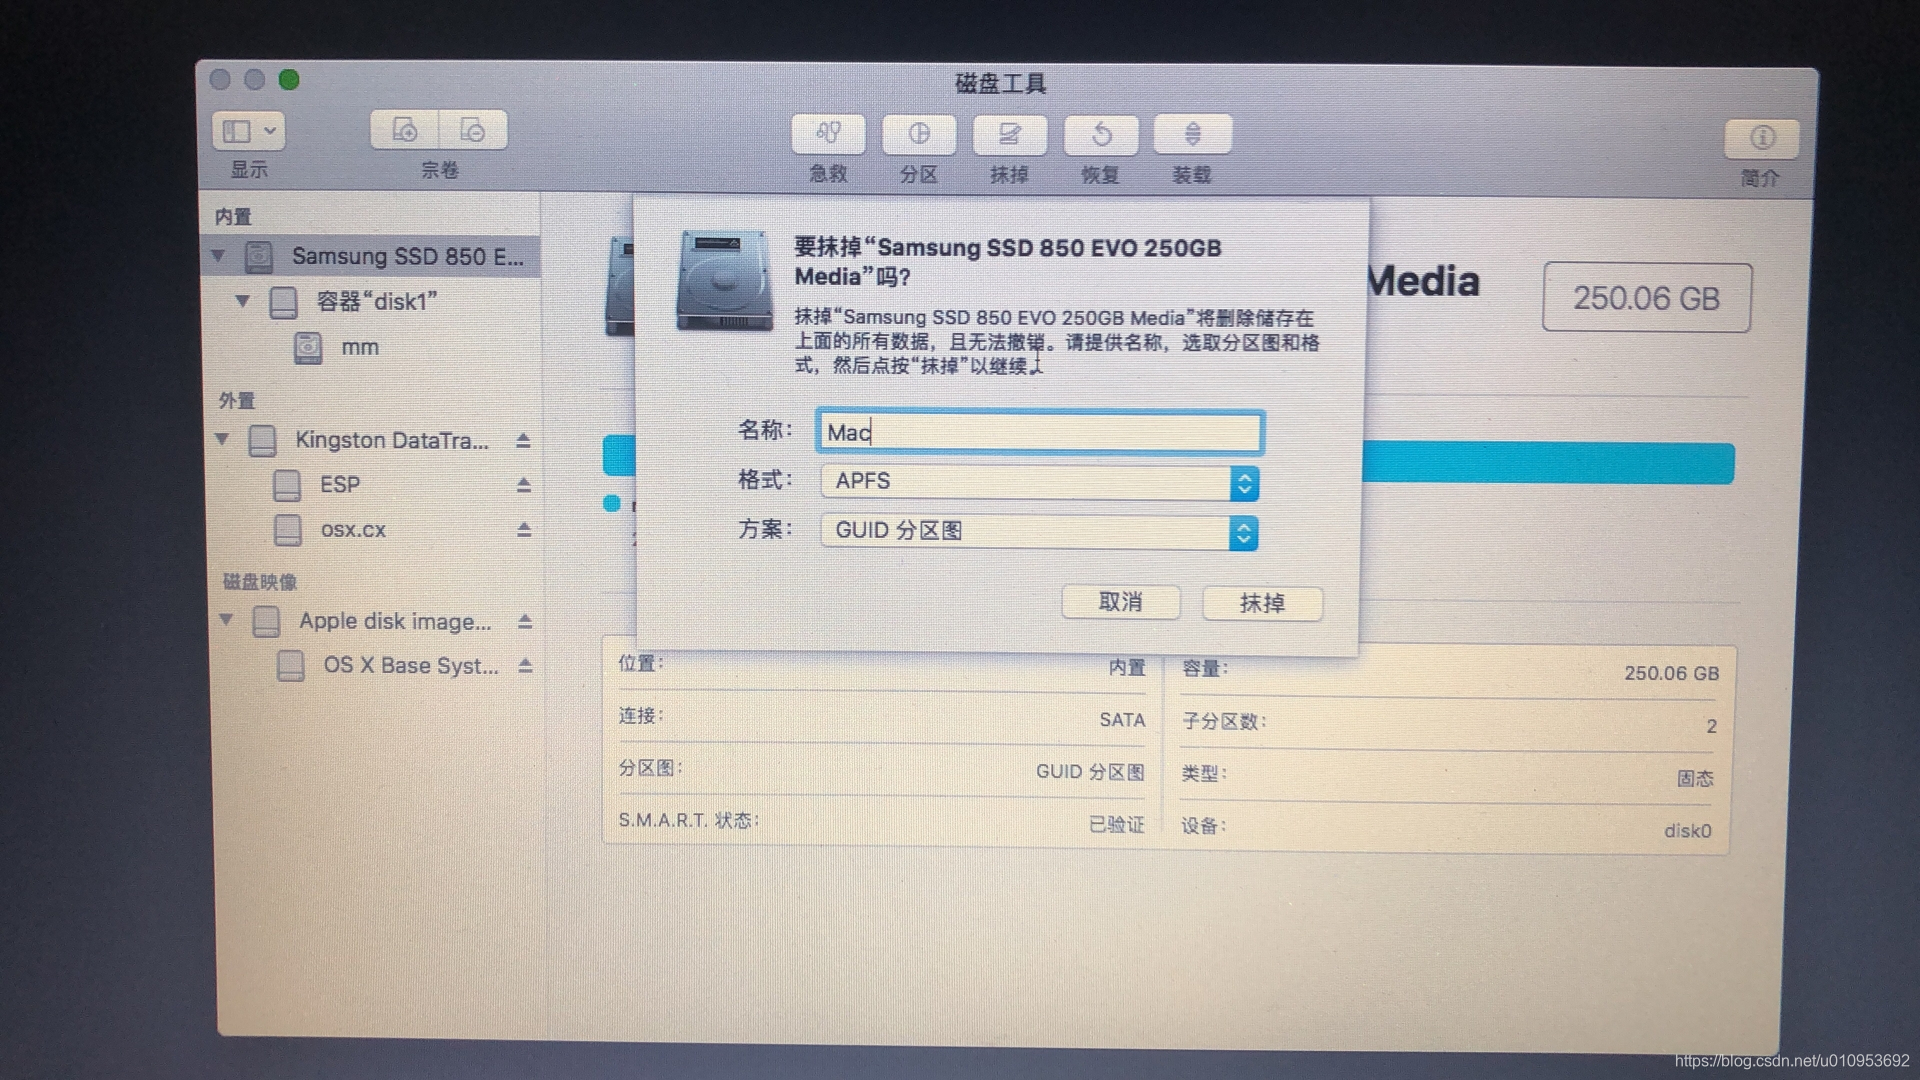
Task: Click the SATA connection value
Action: click(1122, 720)
